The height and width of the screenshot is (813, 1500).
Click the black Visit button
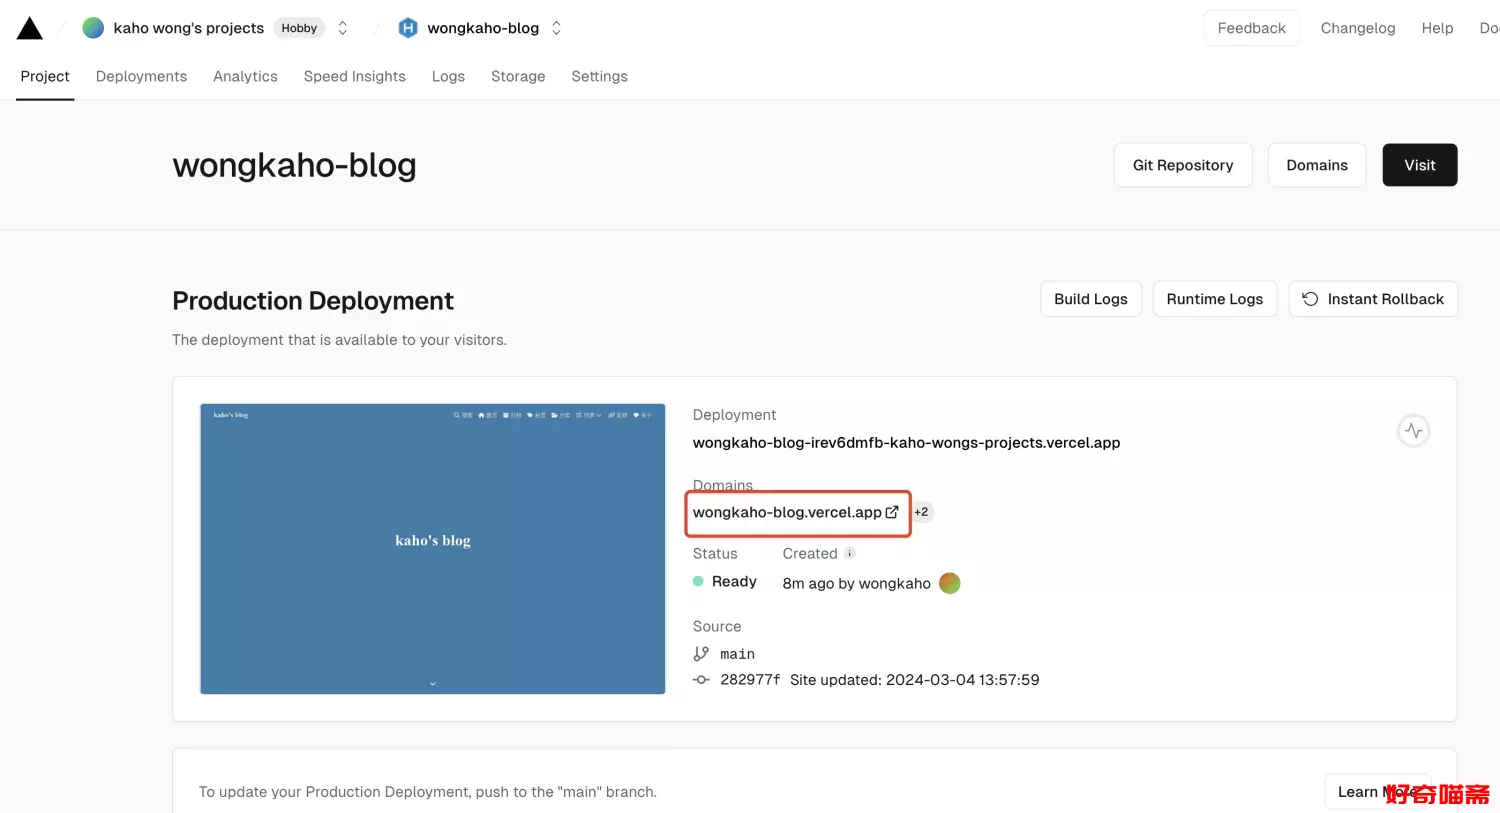pyautogui.click(x=1419, y=165)
